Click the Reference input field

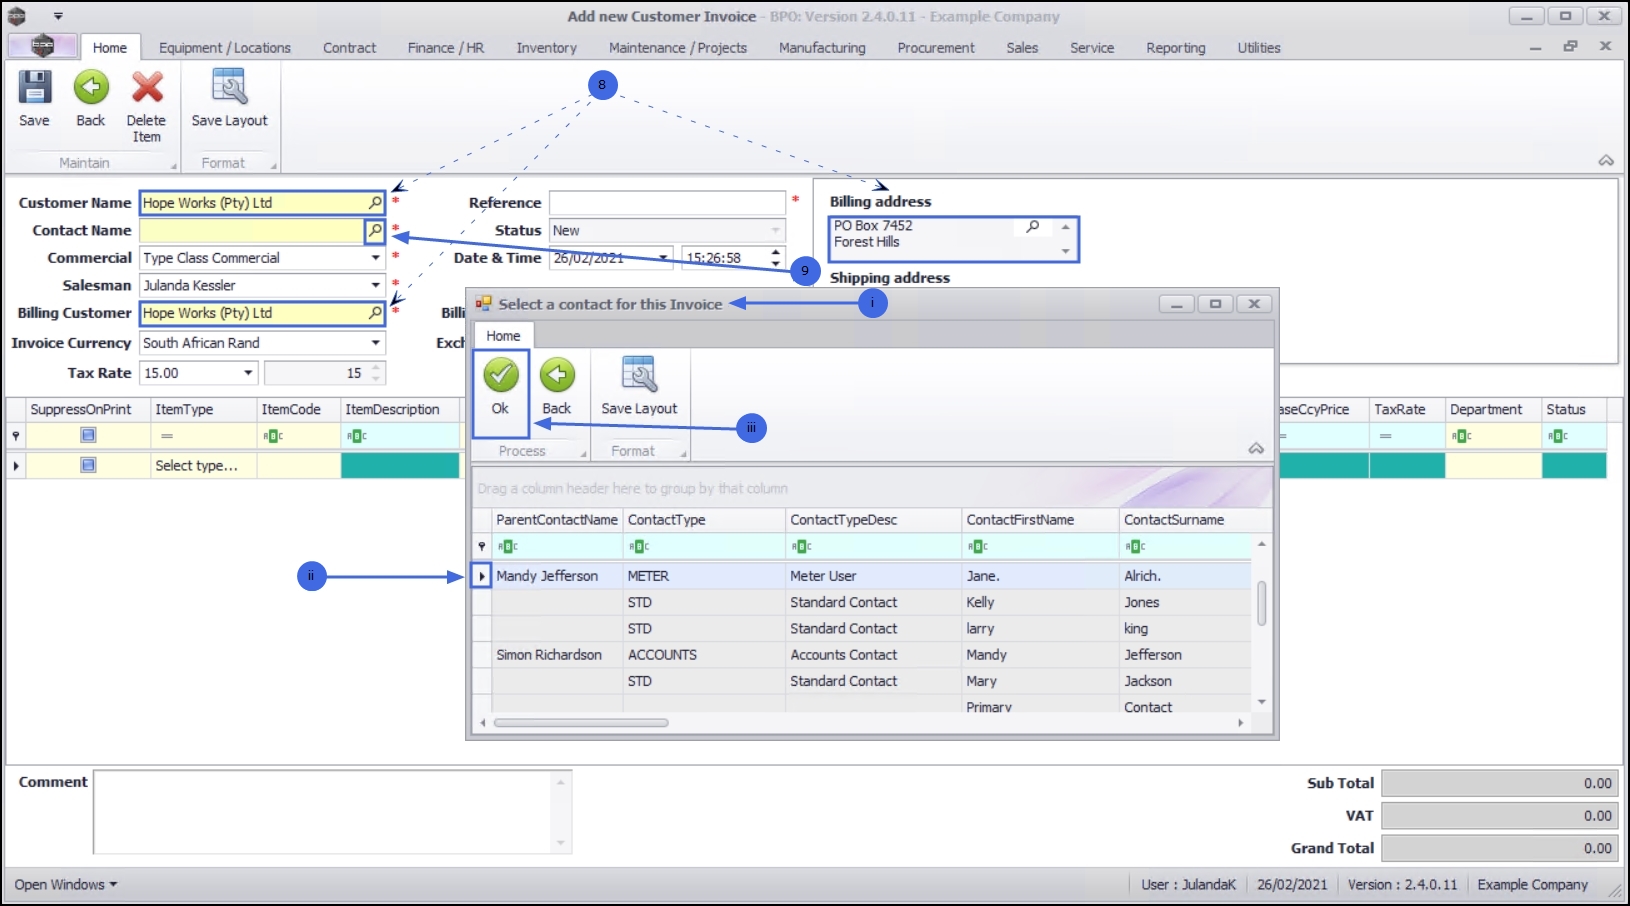(667, 203)
